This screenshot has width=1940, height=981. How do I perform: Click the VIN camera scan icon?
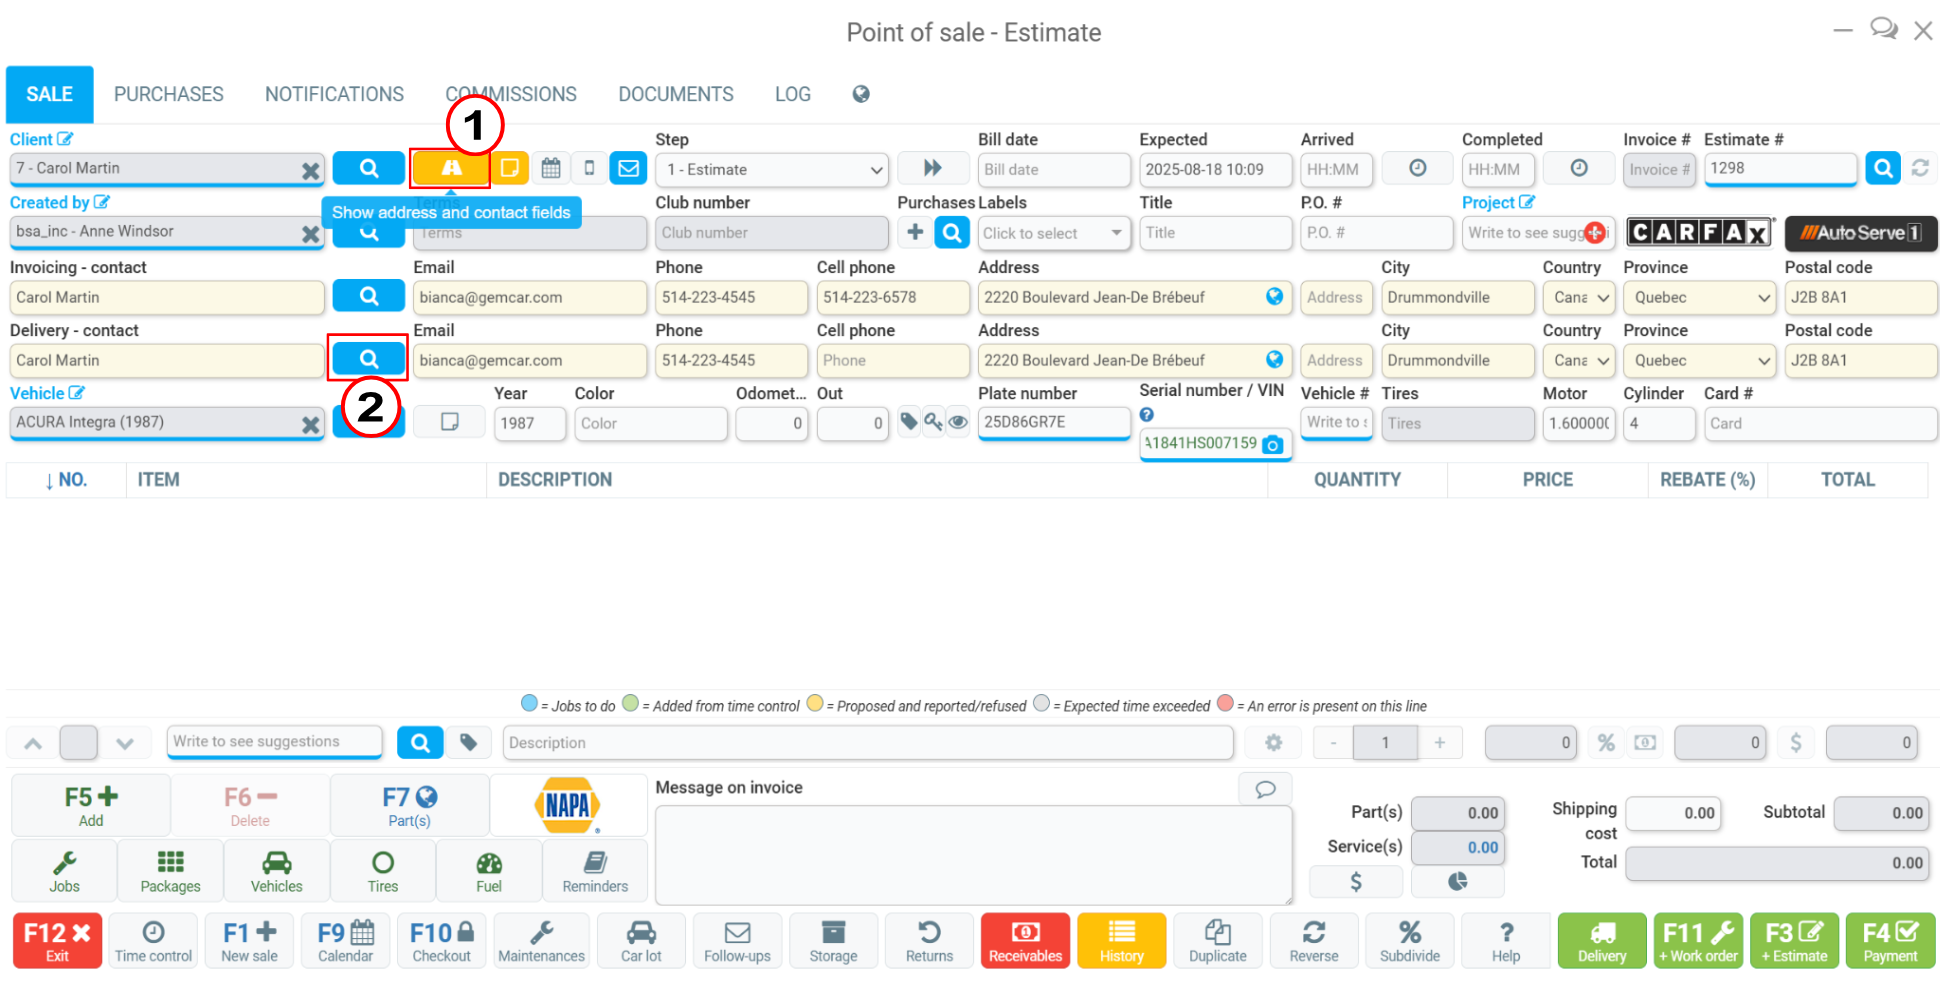(x=1272, y=445)
